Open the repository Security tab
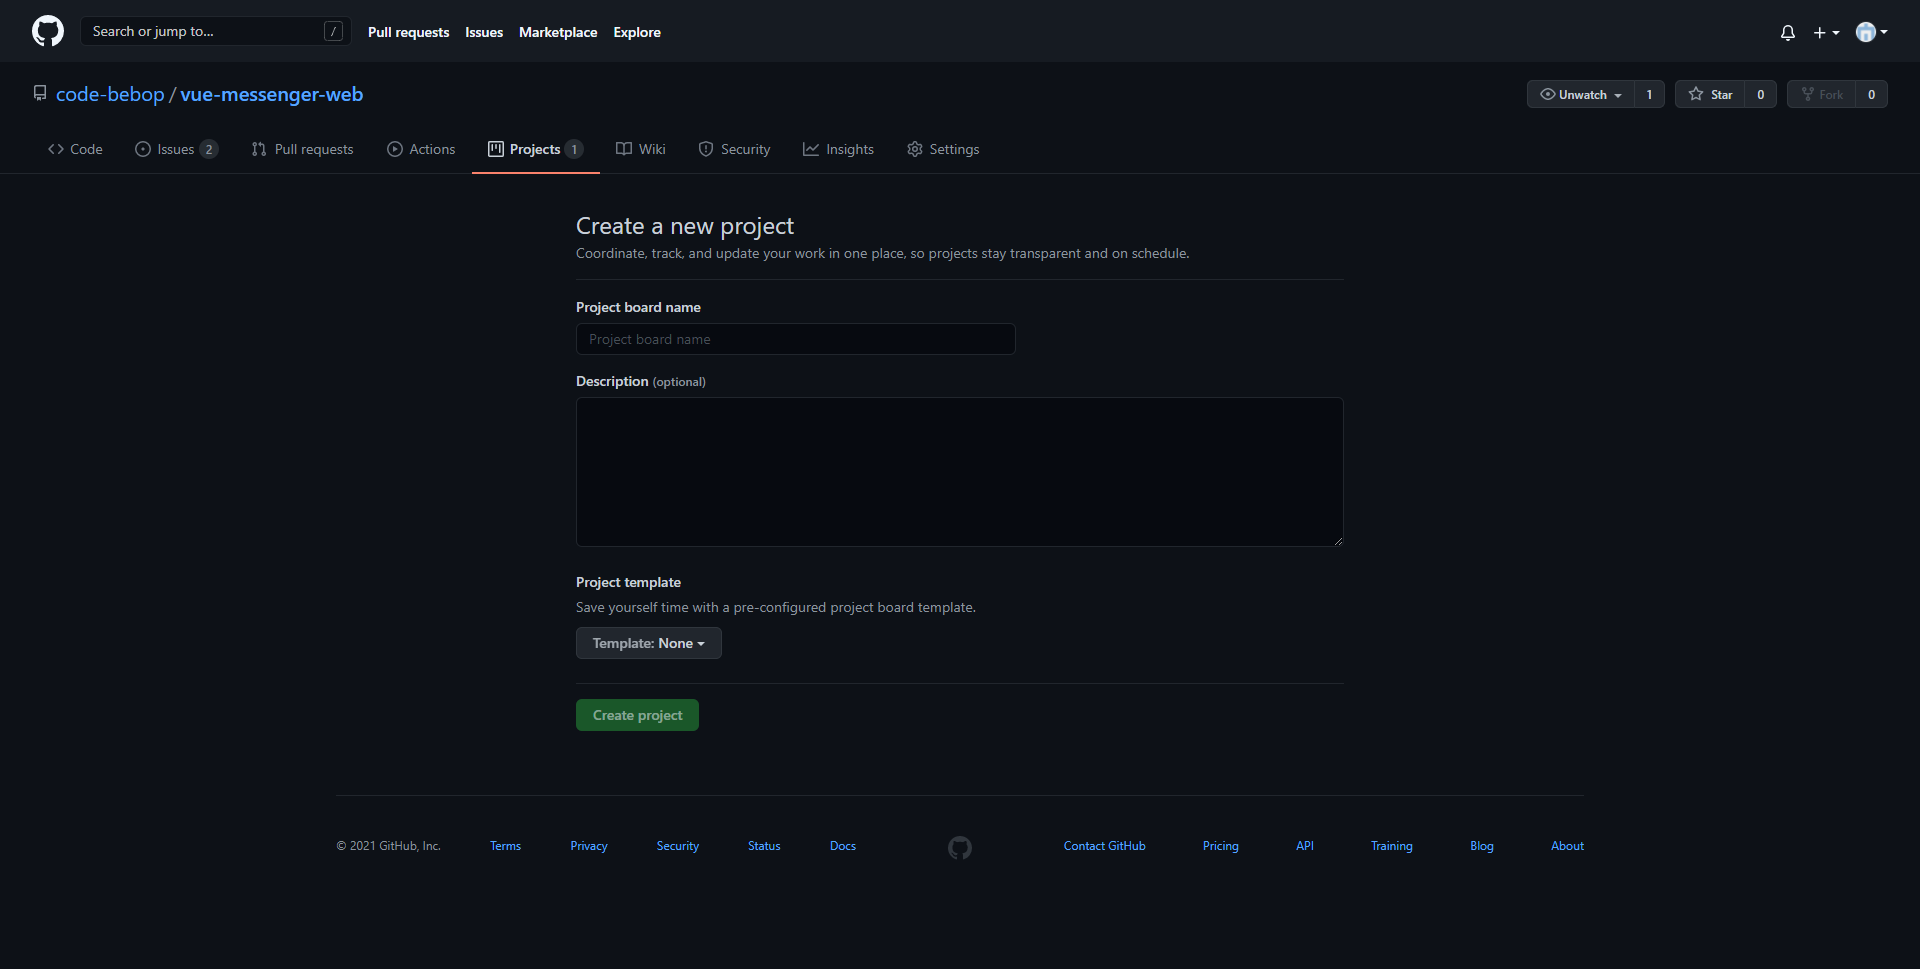The image size is (1920, 969). coord(734,149)
